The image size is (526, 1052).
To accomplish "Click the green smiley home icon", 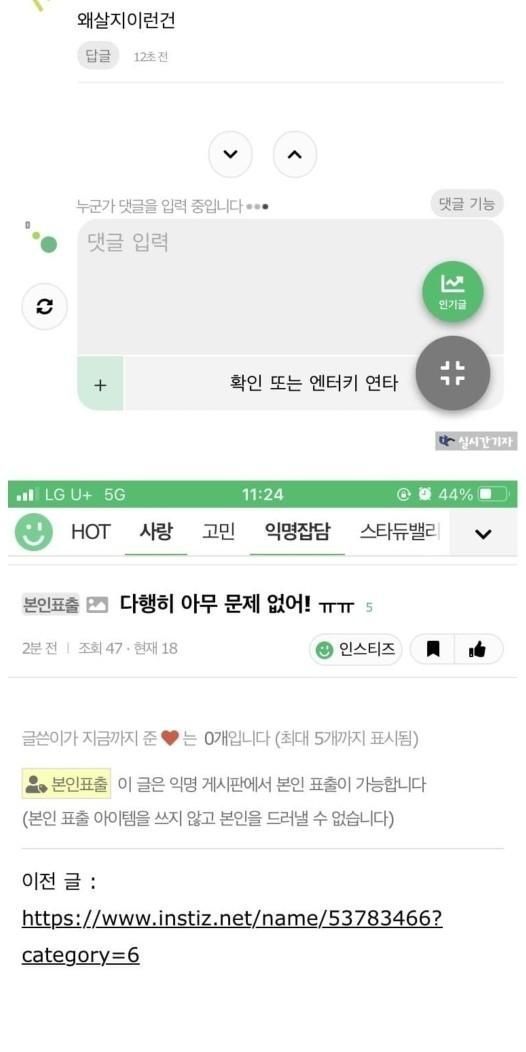I will 34,533.
